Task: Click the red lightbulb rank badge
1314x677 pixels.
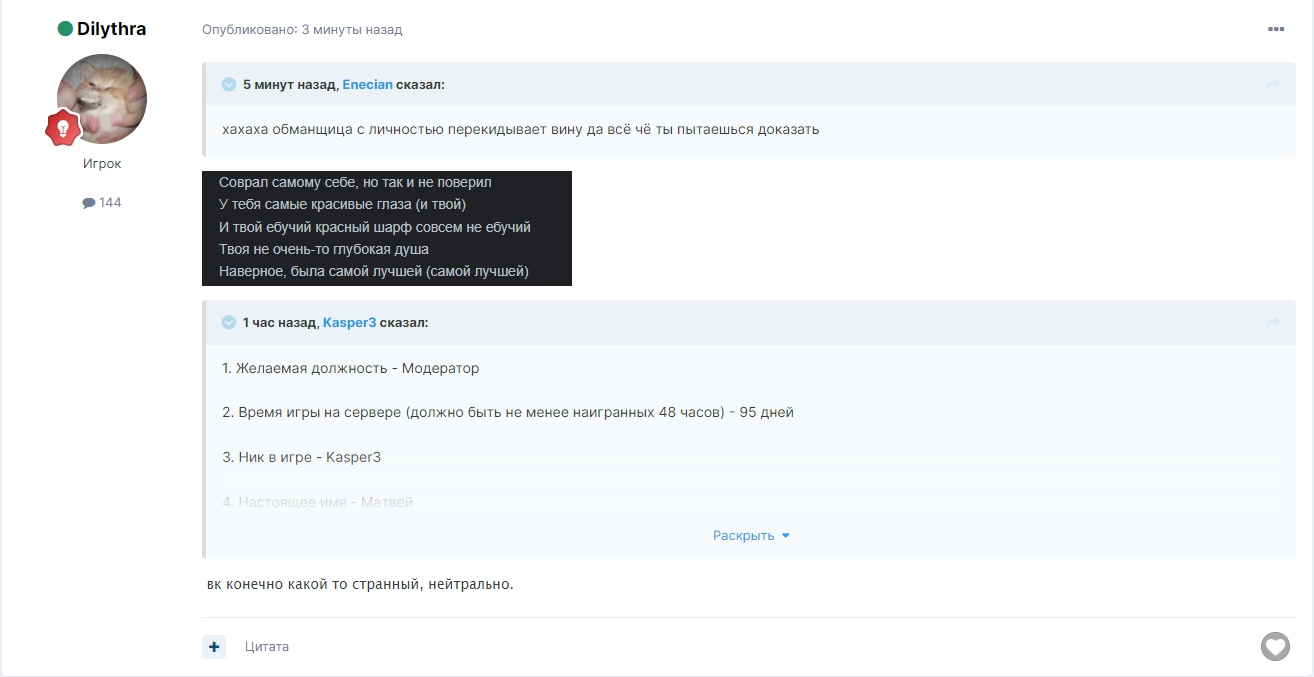Action: point(62,128)
